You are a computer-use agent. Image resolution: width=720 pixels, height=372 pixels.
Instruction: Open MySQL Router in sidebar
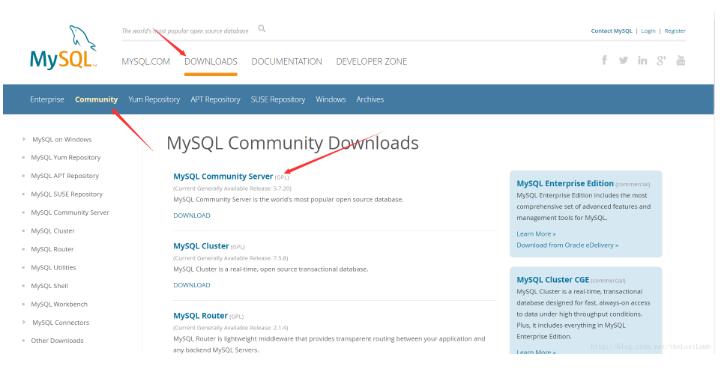point(52,249)
